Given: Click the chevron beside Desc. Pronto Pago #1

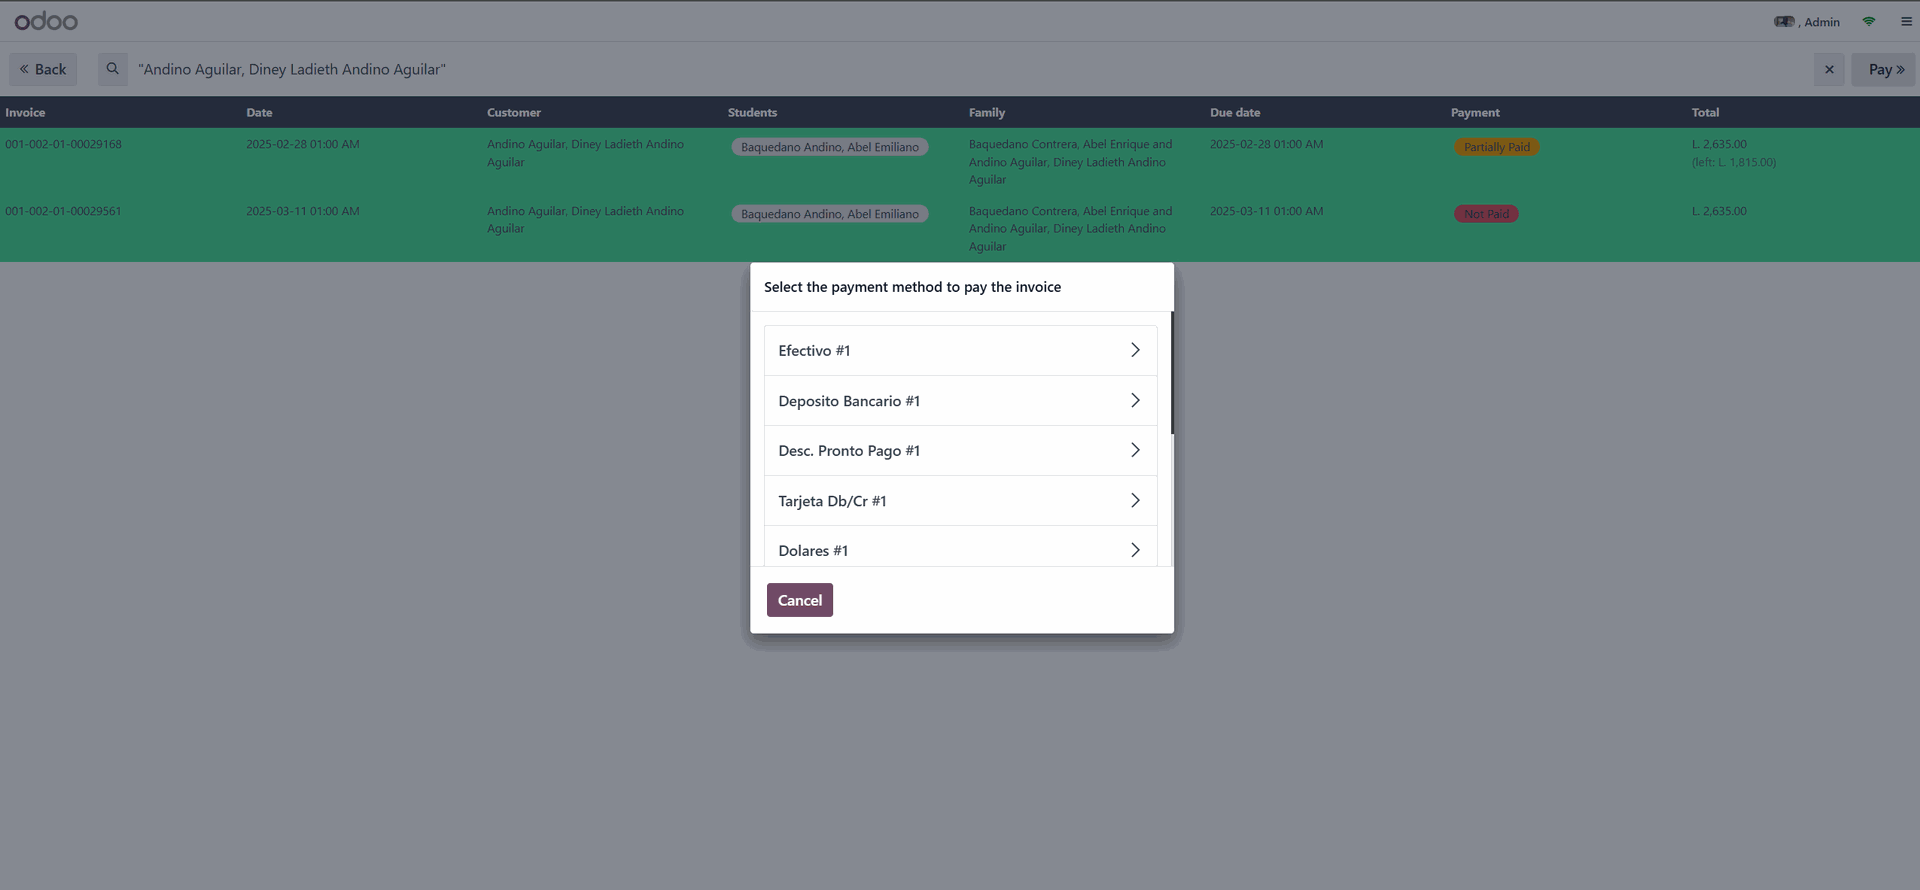Looking at the screenshot, I should (x=1135, y=450).
